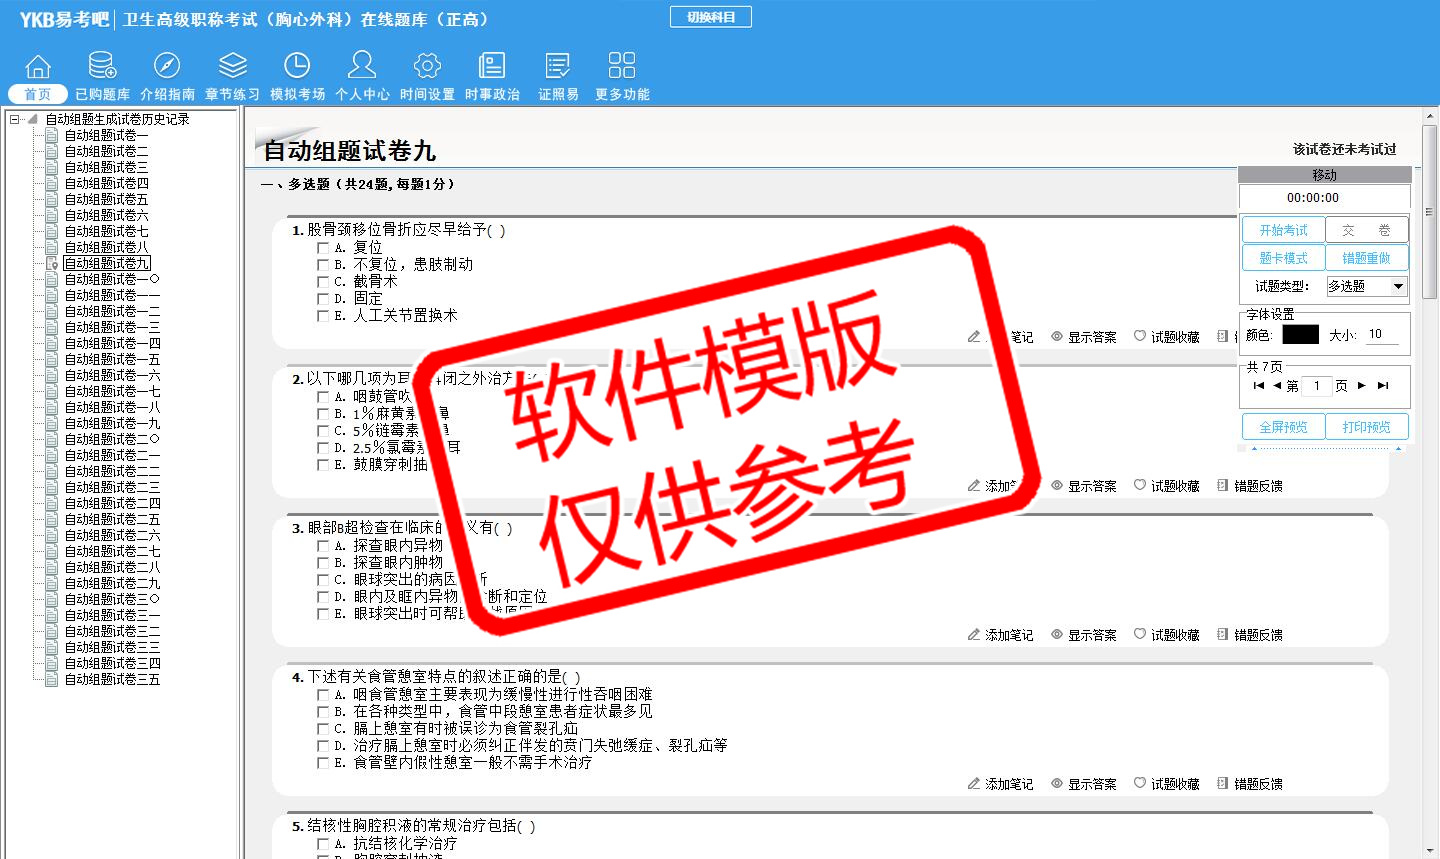This screenshot has height=859, width=1440.
Task: Click the black font color swatch
Action: pos(1300,335)
